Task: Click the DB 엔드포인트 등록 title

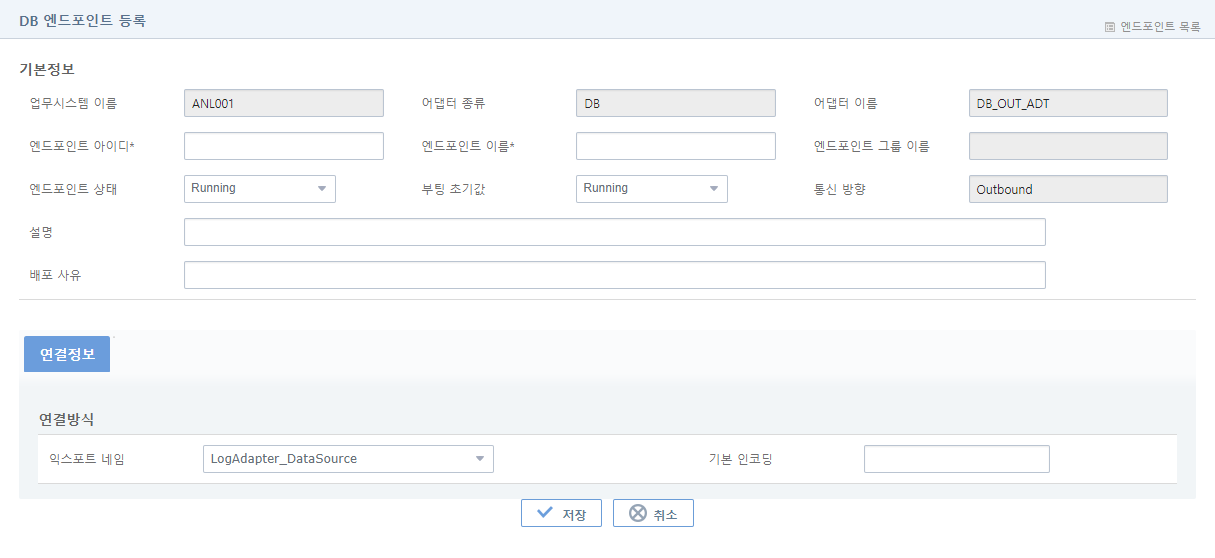Action: [82, 20]
